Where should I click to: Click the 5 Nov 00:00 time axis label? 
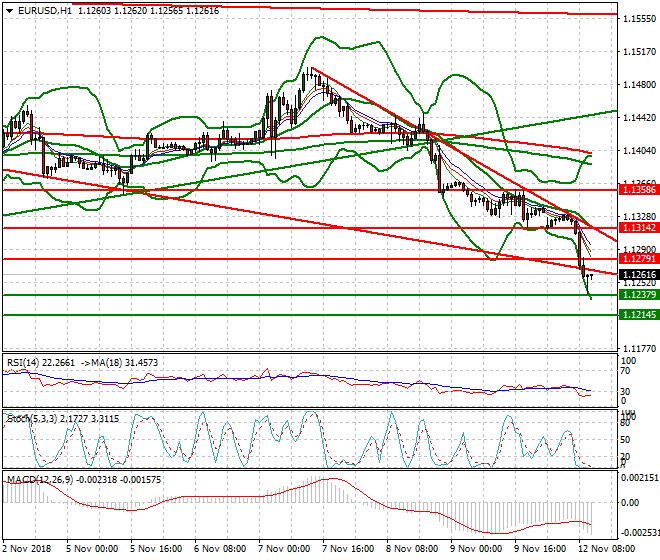click(x=92, y=549)
